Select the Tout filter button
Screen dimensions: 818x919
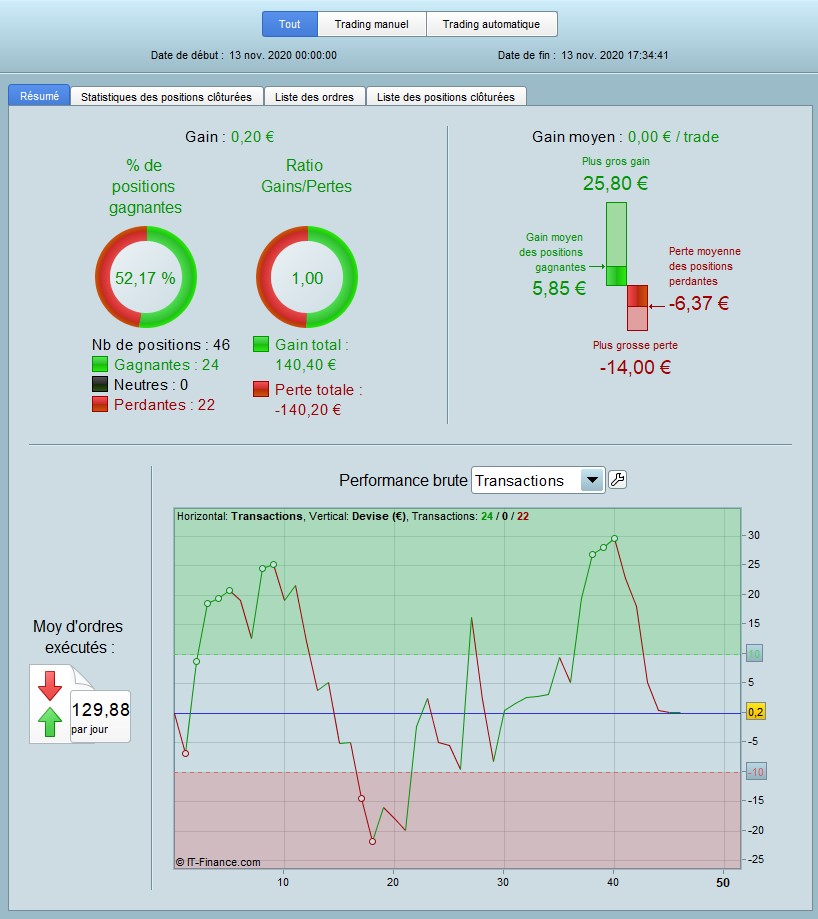point(289,24)
